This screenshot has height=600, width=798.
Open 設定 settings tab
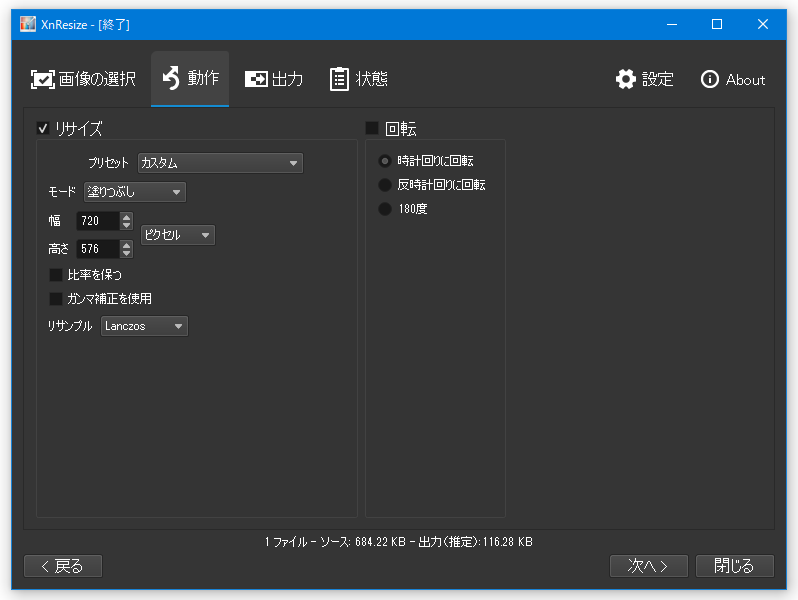[644, 79]
